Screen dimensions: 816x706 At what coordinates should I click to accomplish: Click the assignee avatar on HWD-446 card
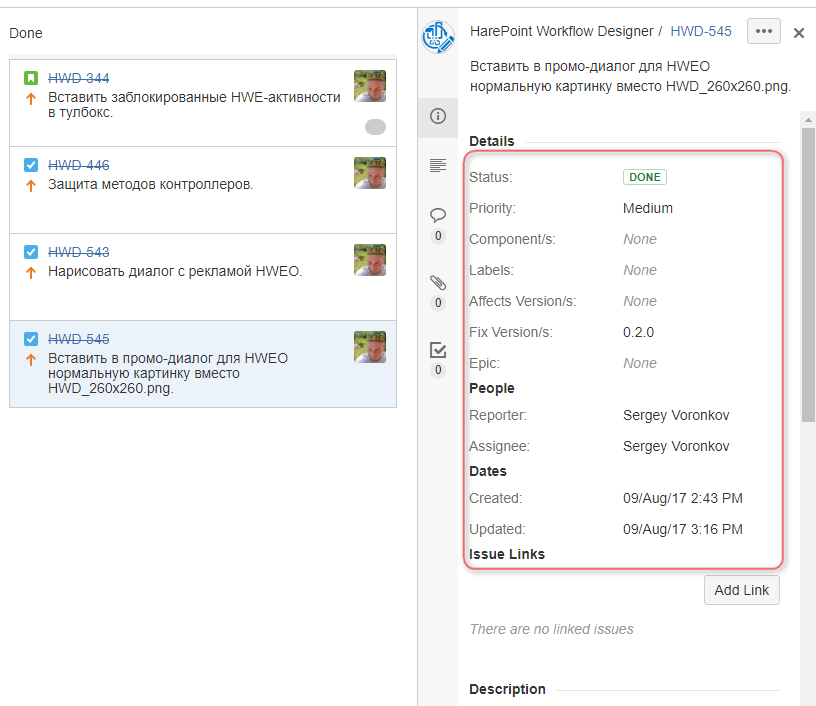[x=370, y=173]
